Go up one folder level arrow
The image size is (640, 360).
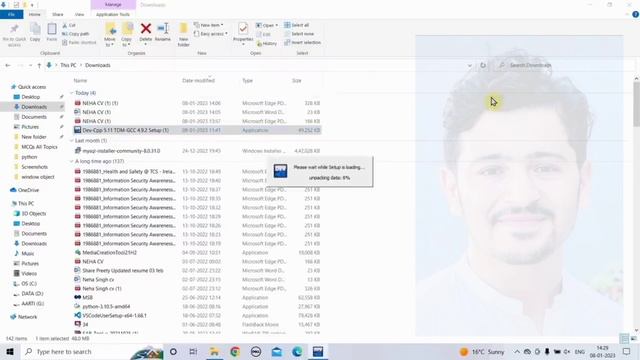coord(39,65)
